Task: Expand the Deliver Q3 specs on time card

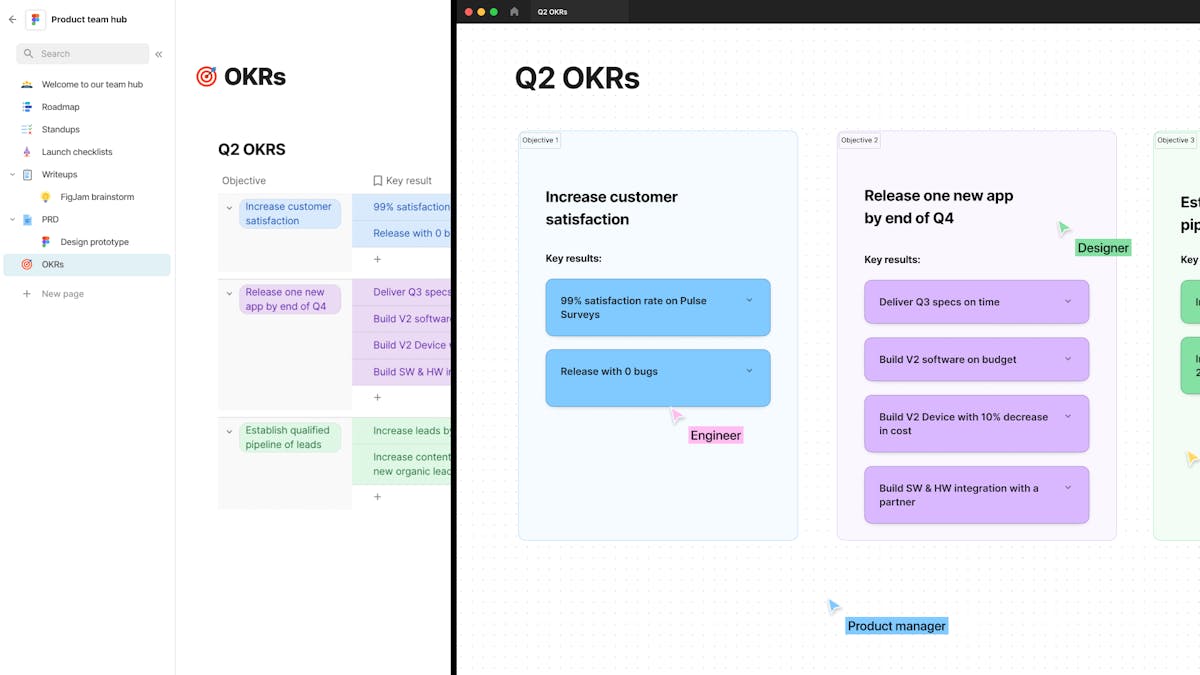Action: 1067,301
